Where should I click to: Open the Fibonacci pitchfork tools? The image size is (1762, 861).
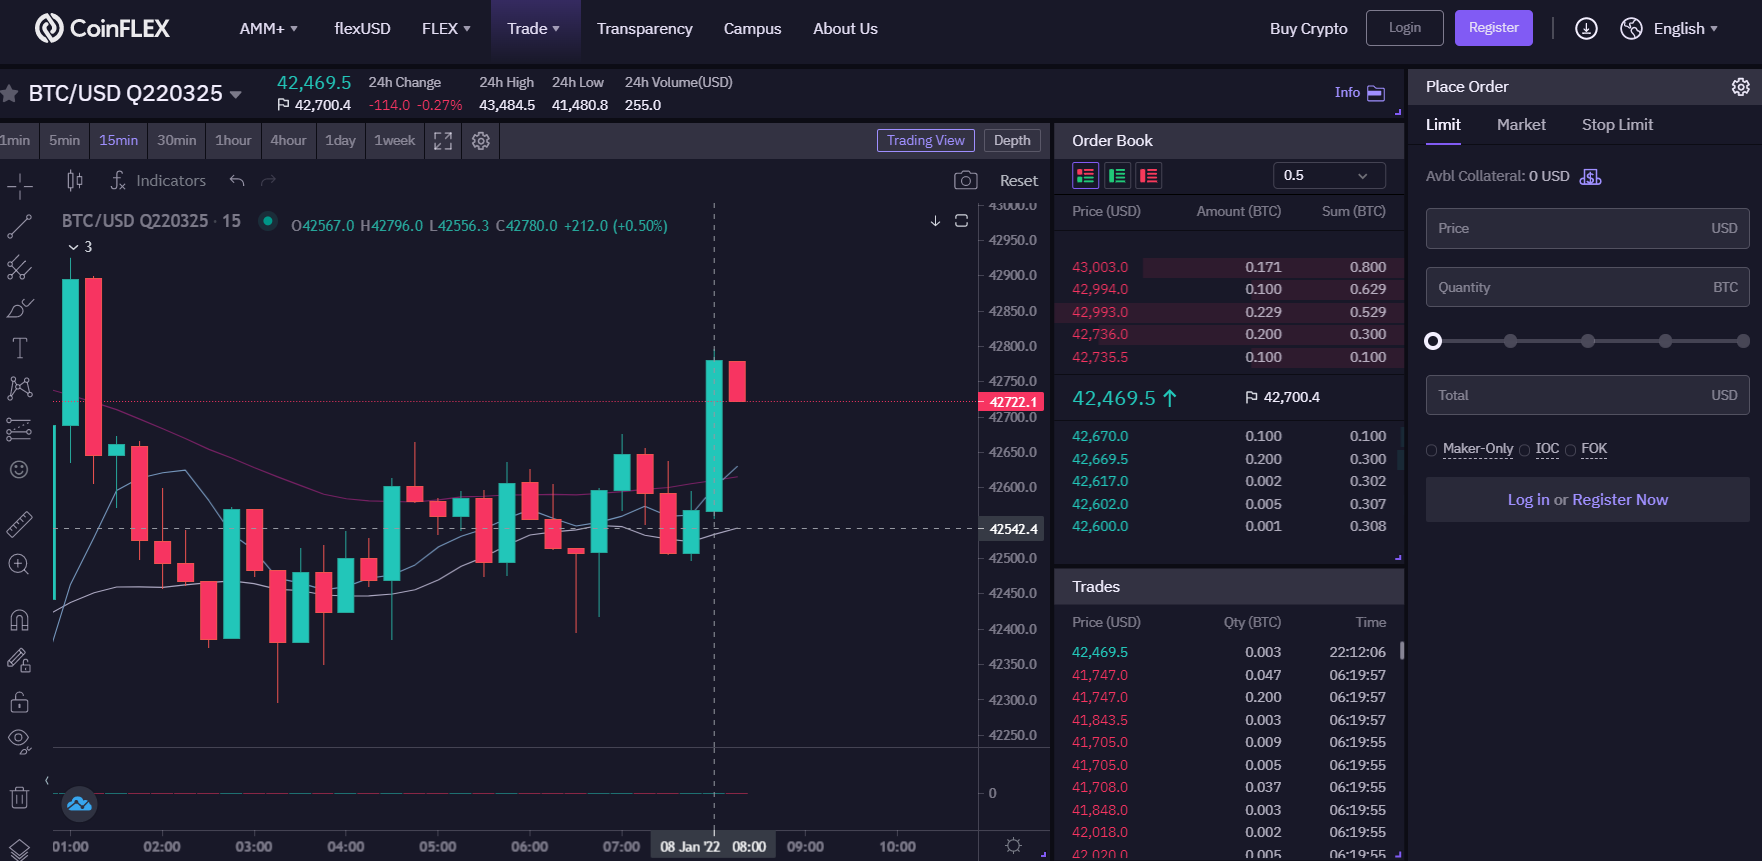click(x=19, y=267)
